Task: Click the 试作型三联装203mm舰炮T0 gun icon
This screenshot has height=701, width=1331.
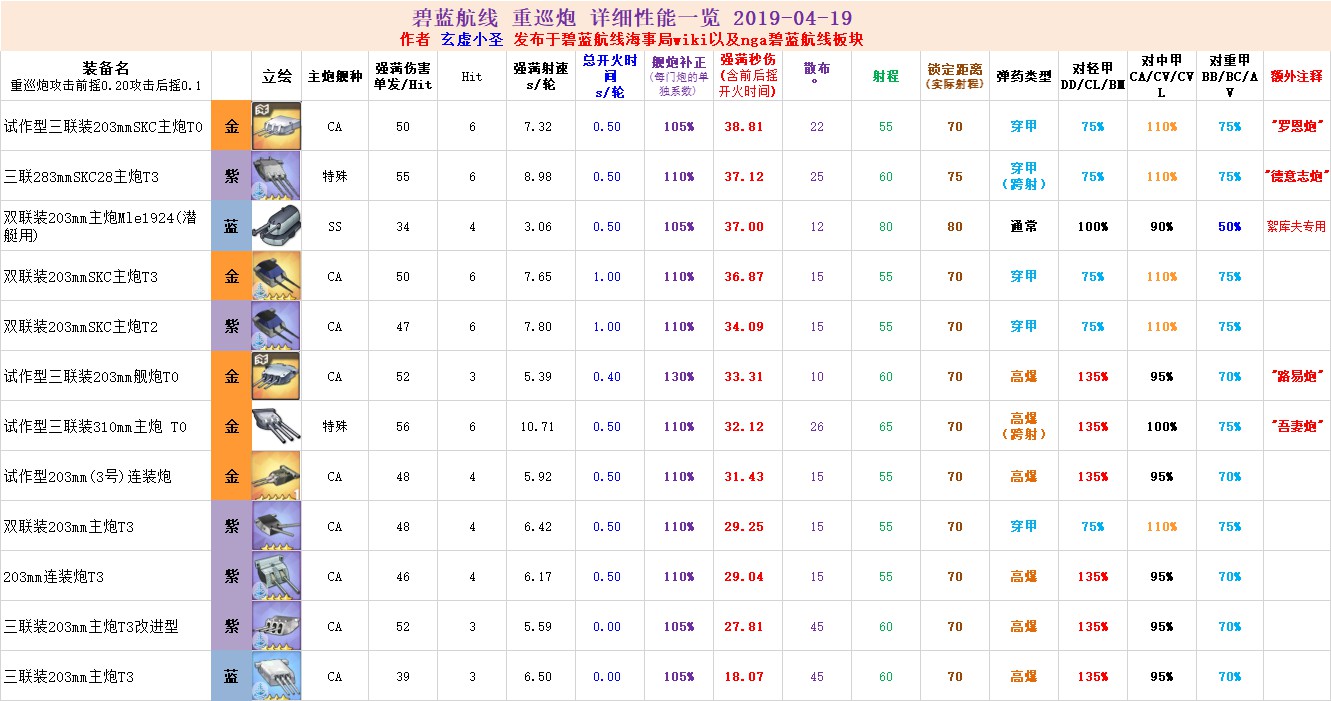Action: point(276,376)
